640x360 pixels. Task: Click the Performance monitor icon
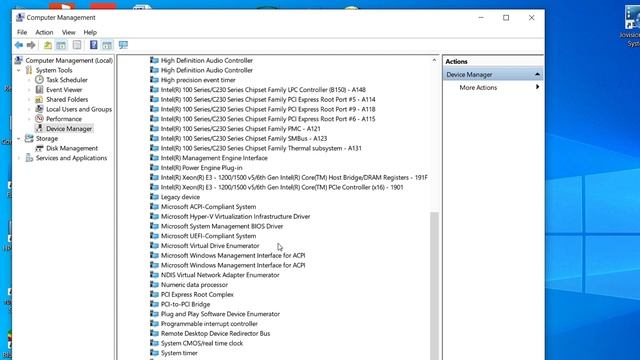[39, 119]
